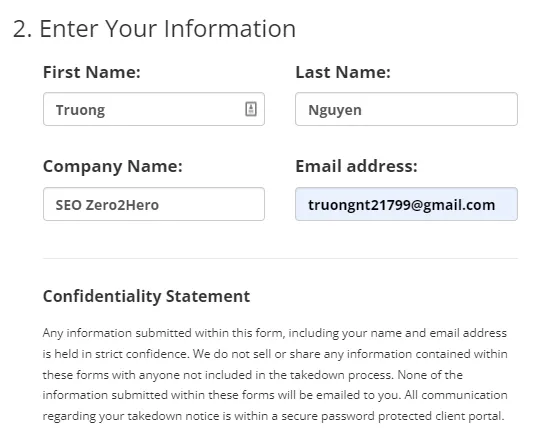Click the "Confidentiality Statement" heading

tap(146, 296)
